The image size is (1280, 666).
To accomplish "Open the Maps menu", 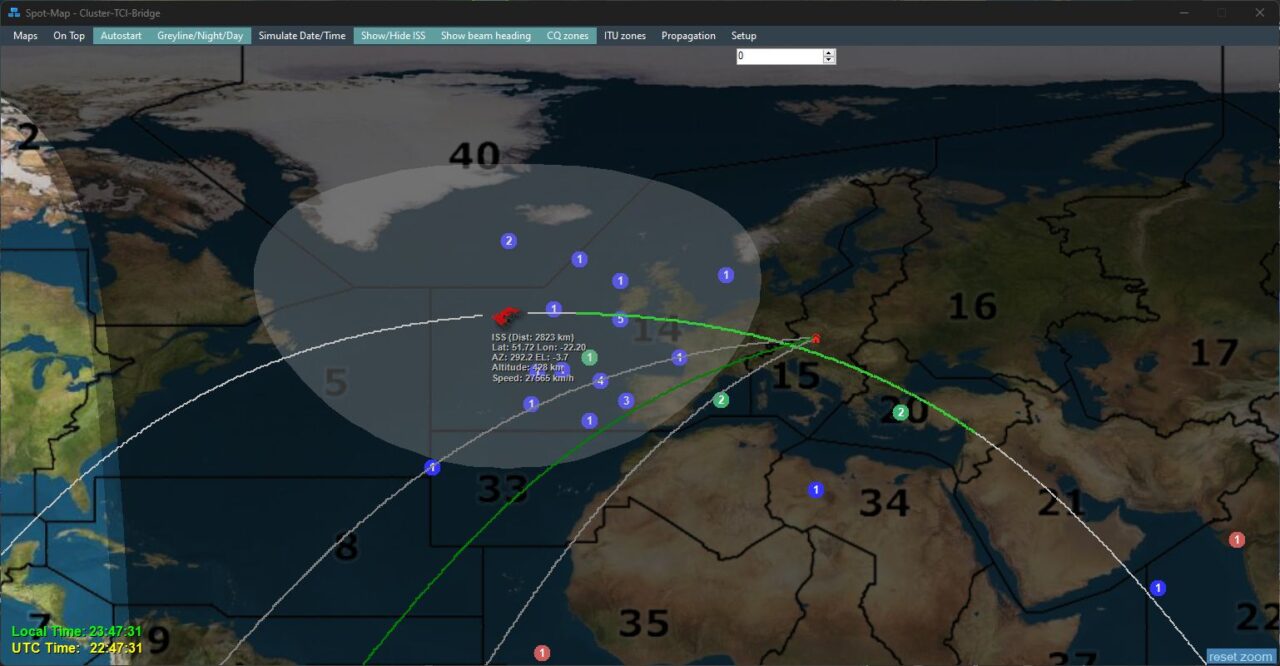I will (25, 36).
